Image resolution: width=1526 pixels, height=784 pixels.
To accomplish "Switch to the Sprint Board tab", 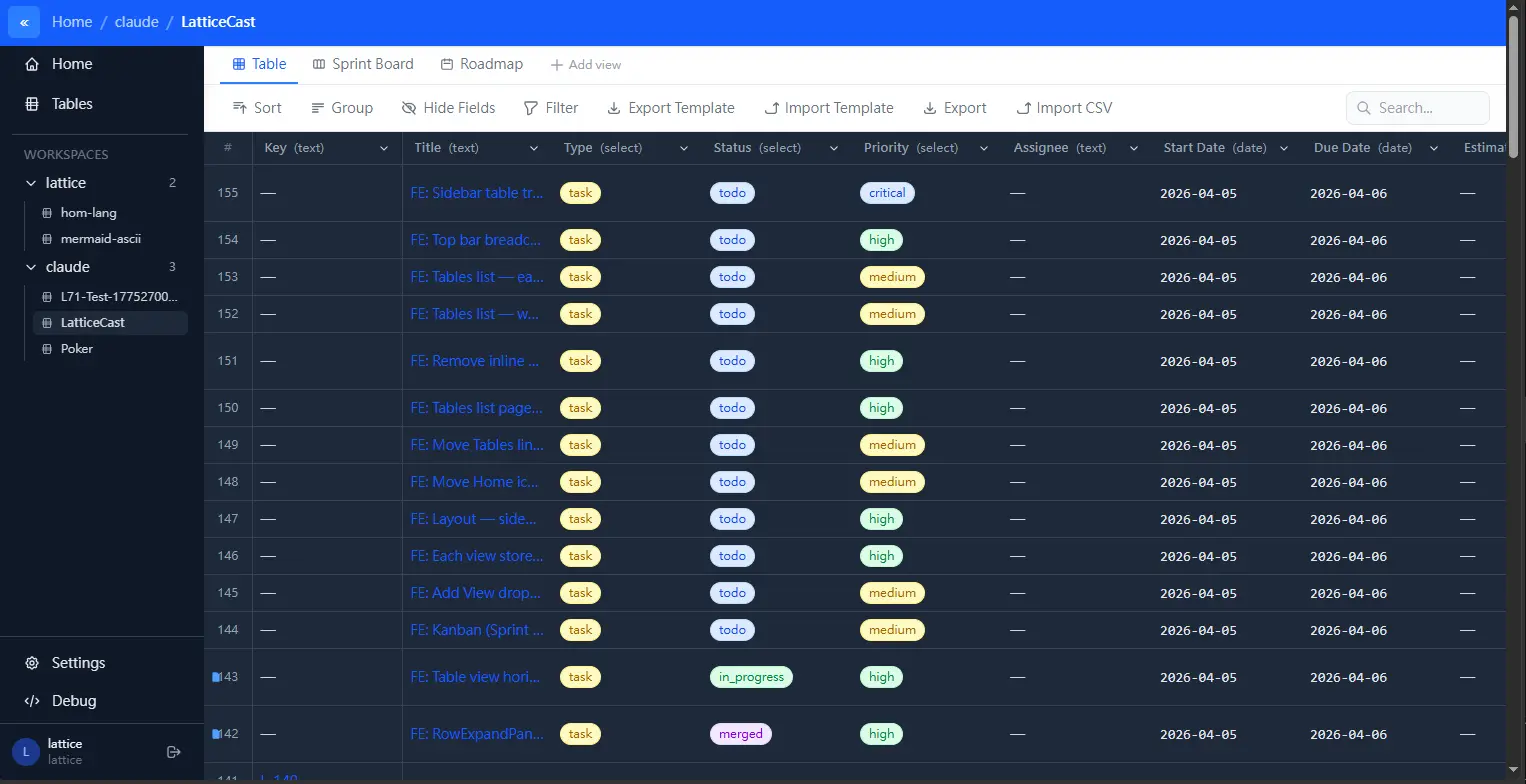I will tap(363, 64).
